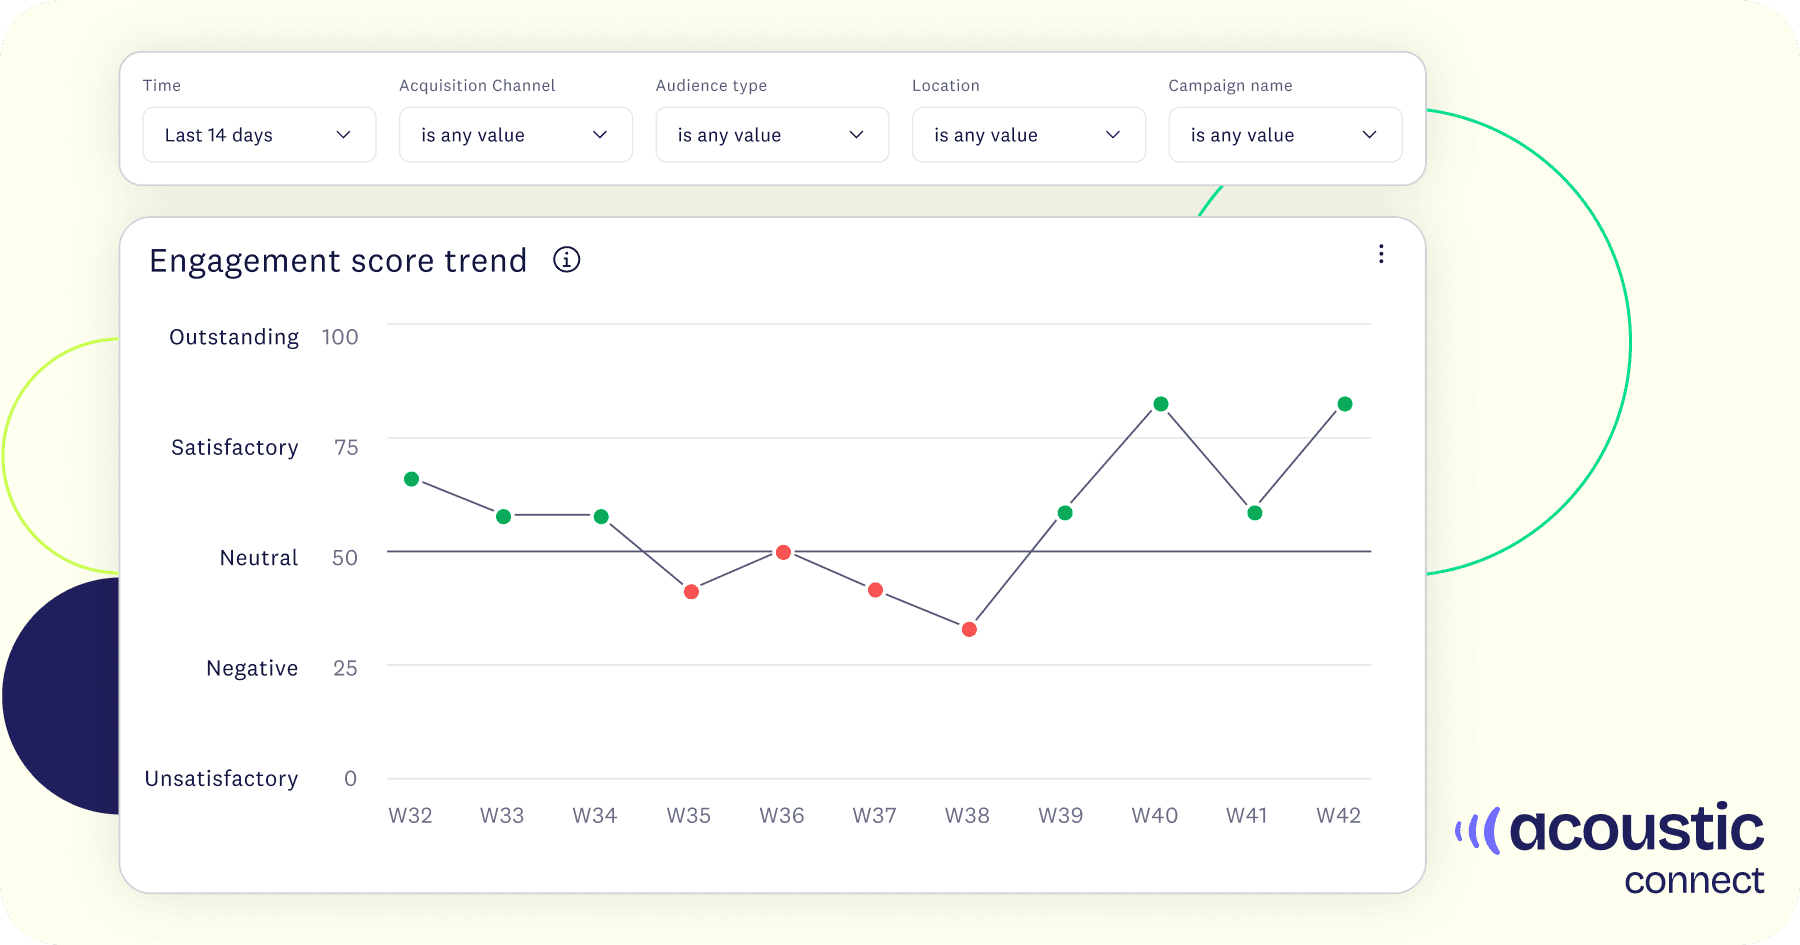Click the green W33 data point
1800x945 pixels.
pos(504,516)
